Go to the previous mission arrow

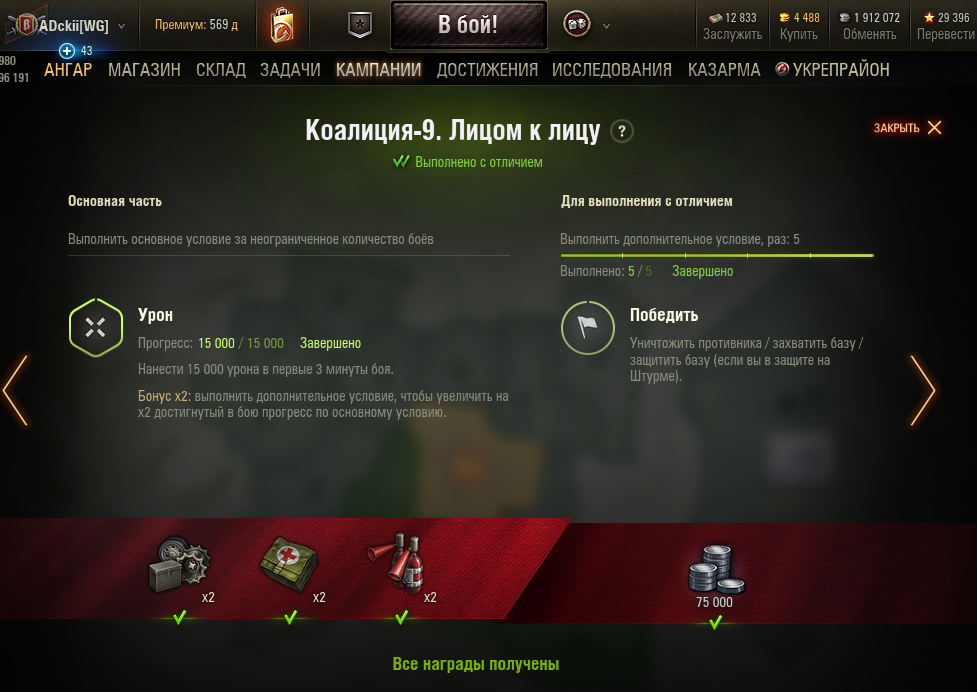[15, 391]
